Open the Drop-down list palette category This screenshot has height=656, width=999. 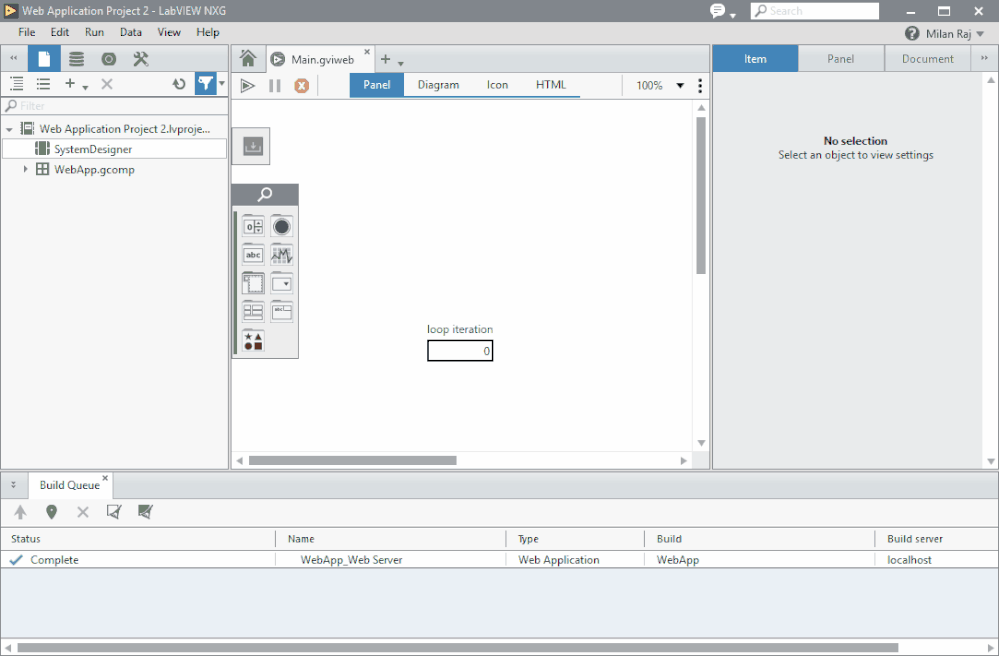pyautogui.click(x=282, y=283)
